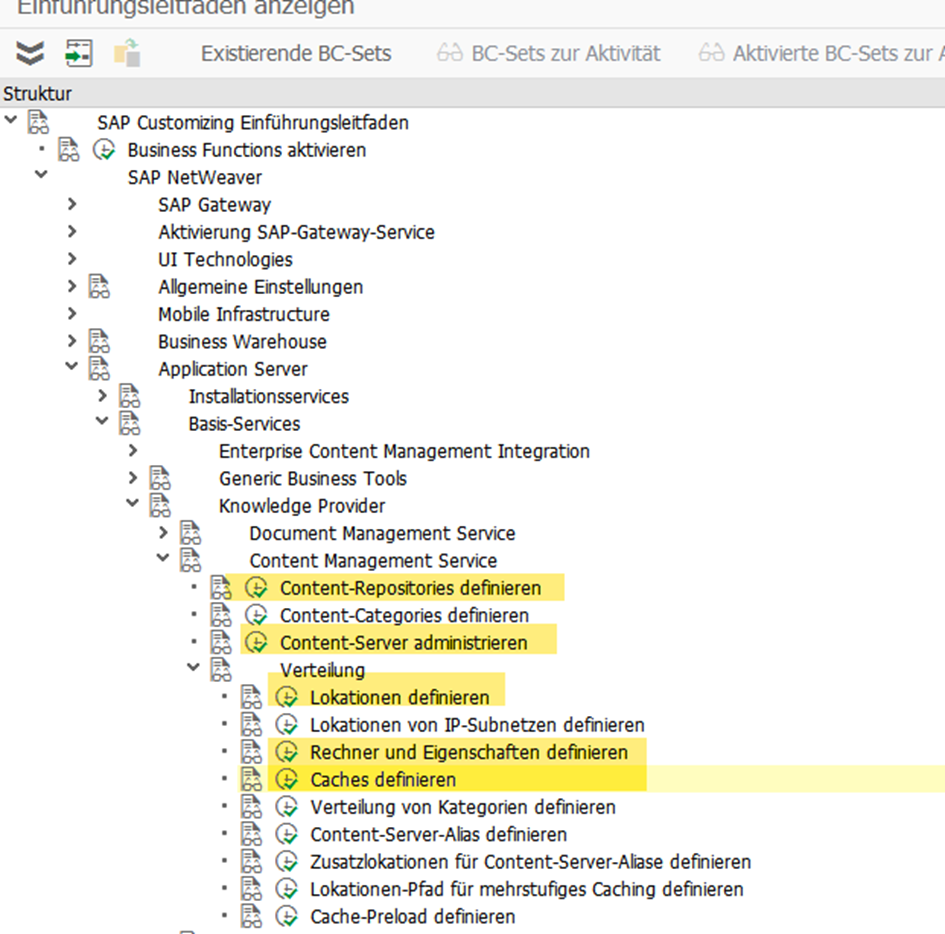Select the Basis-Services label
The image size is (945, 934).
point(244,424)
